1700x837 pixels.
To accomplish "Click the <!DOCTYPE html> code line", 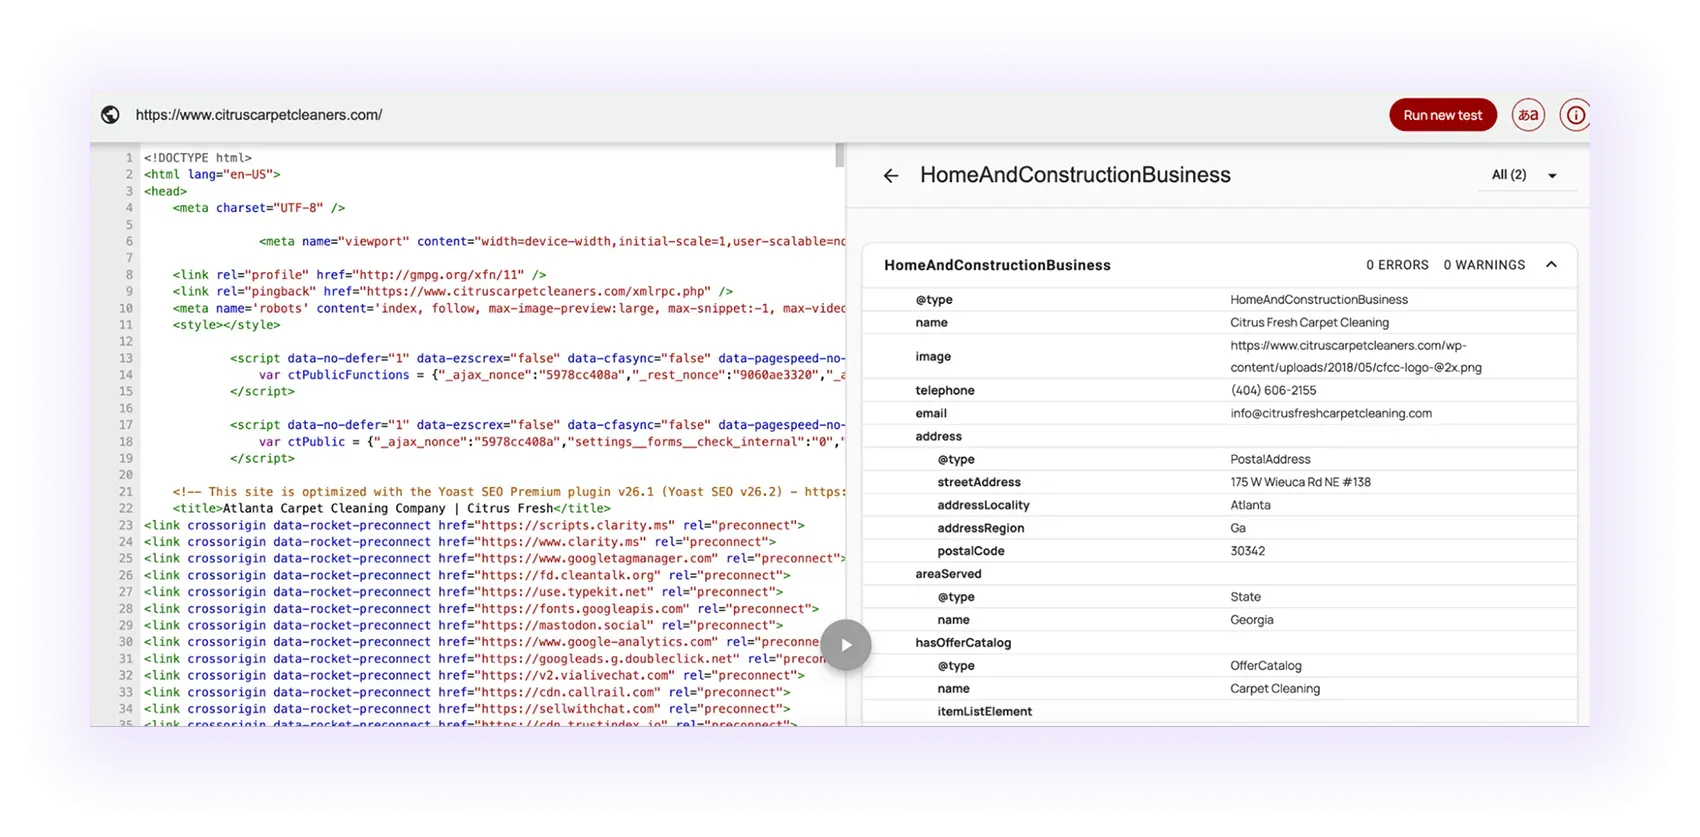I will [198, 158].
